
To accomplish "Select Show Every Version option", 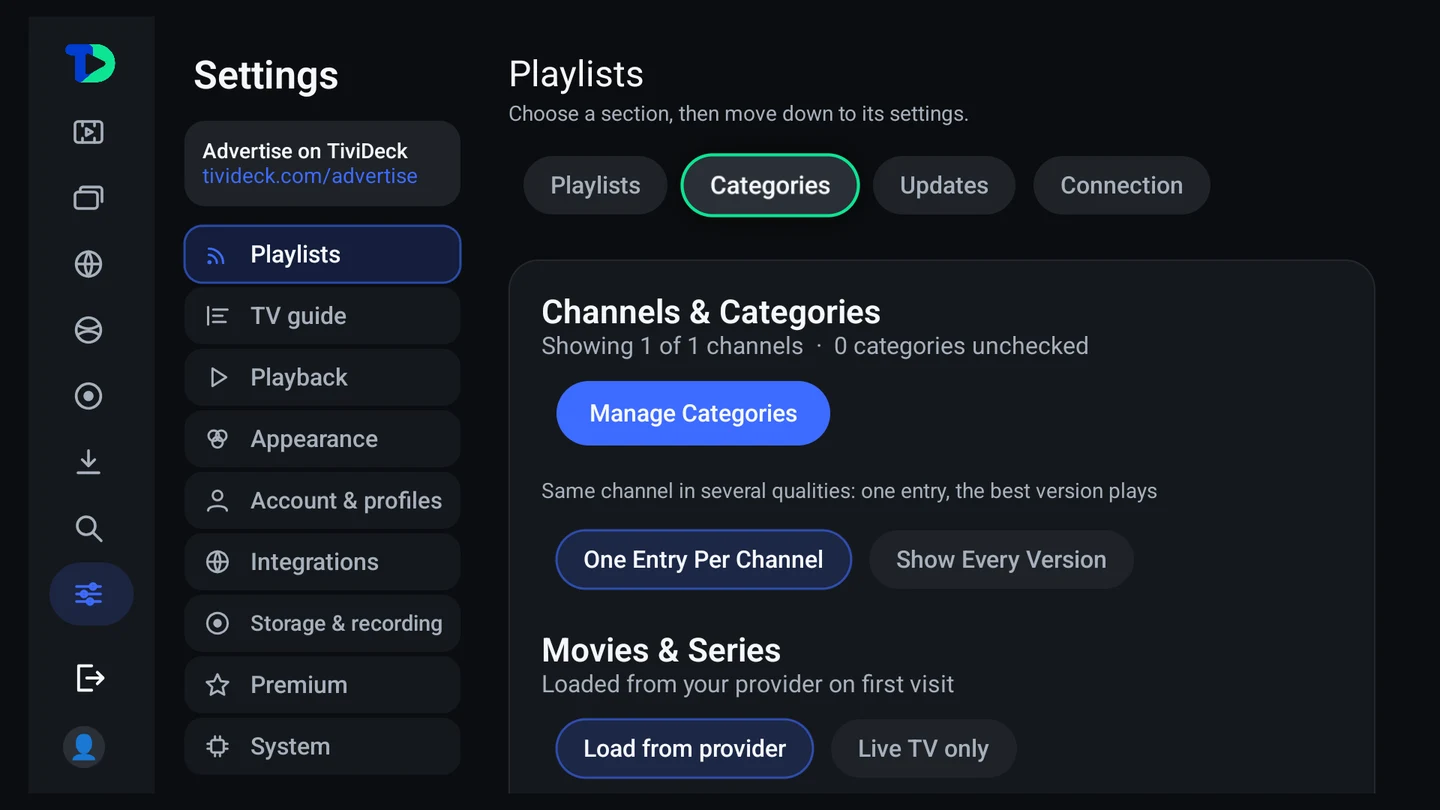I will point(1001,559).
